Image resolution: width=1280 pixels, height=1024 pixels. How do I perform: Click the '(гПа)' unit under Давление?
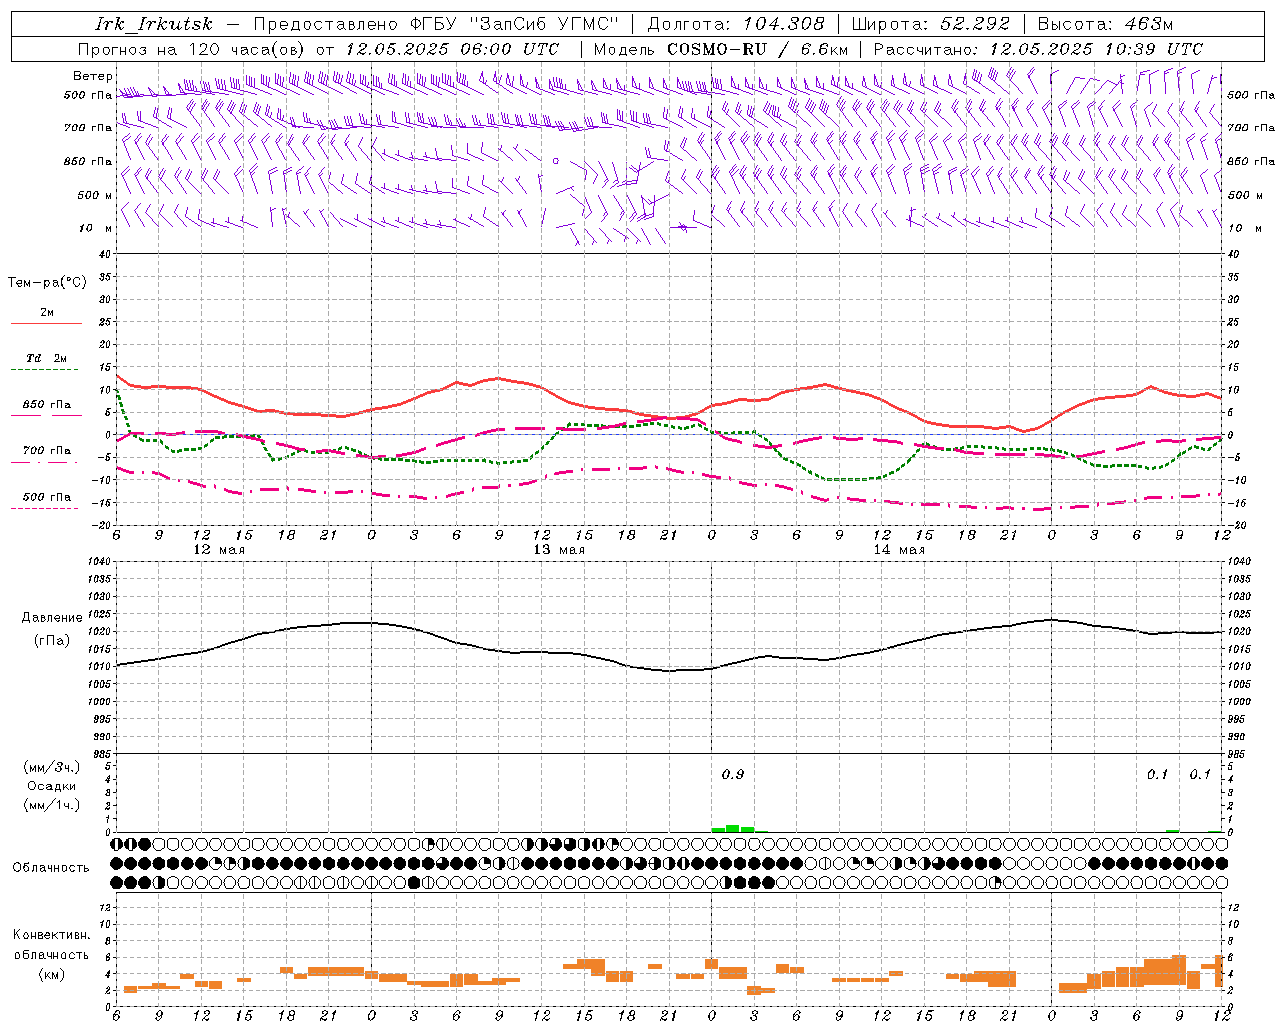point(52,640)
